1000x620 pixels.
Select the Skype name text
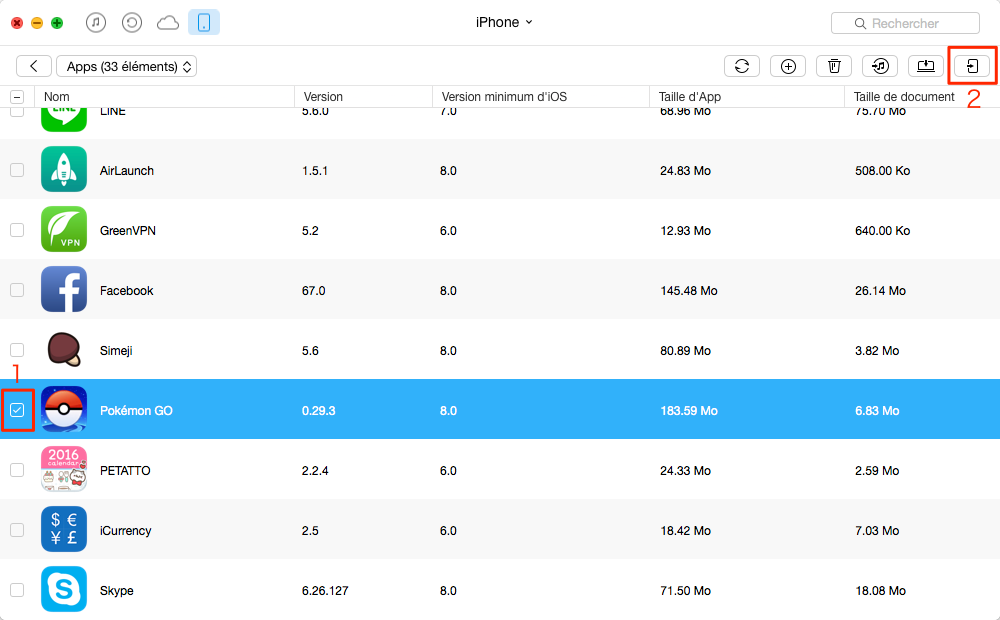[x=117, y=590]
